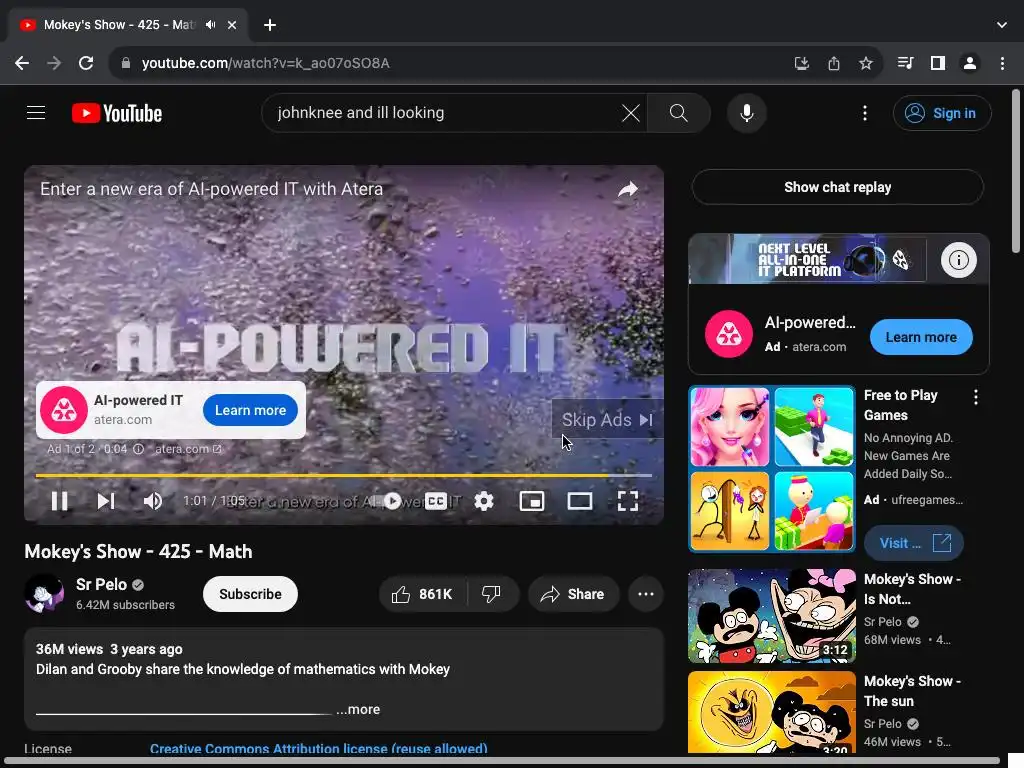Click the browser forward arrow
Image resolution: width=1024 pixels, height=768 pixels.
54,63
